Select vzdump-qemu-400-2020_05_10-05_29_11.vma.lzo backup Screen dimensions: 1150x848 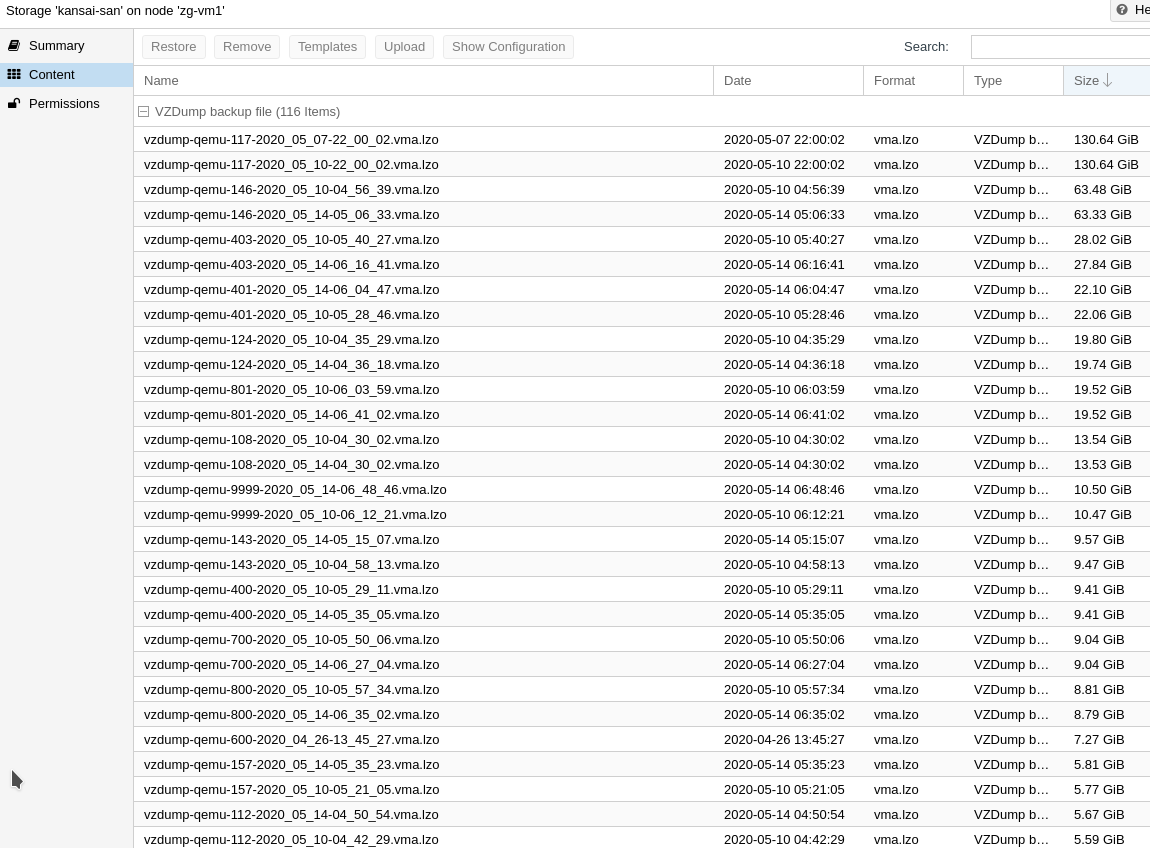(642, 589)
